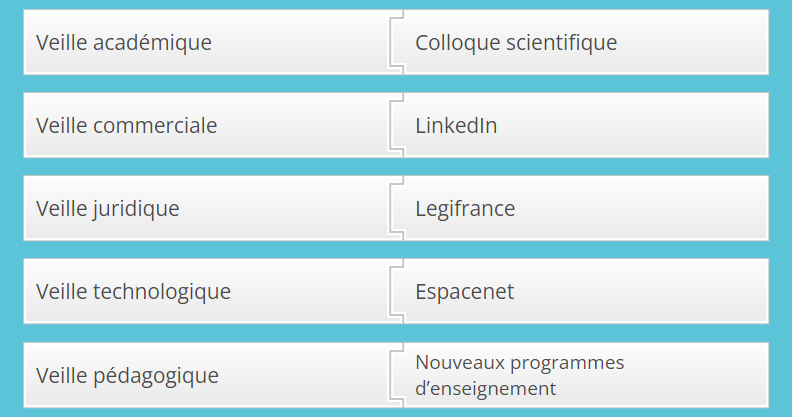Click blue gap between juridique and technologique cards
This screenshot has width=792, height=417.
click(200, 250)
